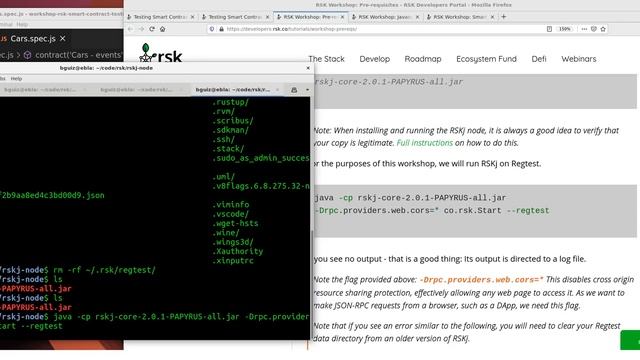Bookmark this page with the star icon
Viewport: 640px width, 360px height.
pos(603,29)
